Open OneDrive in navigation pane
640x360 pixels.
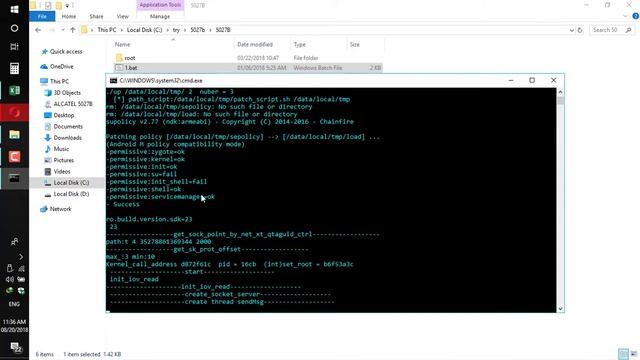click(61, 66)
